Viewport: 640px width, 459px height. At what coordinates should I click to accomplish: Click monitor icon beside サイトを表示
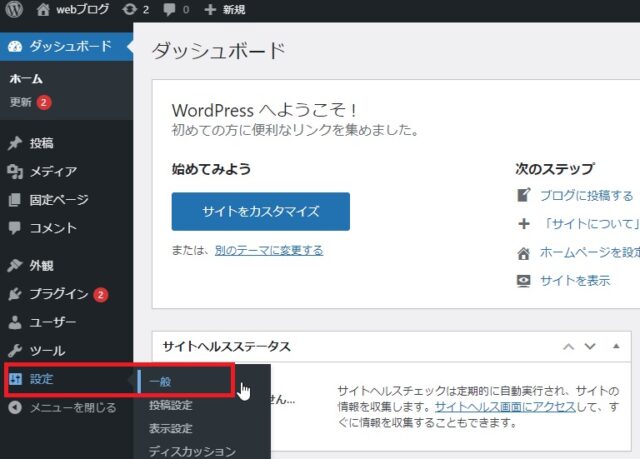click(524, 281)
